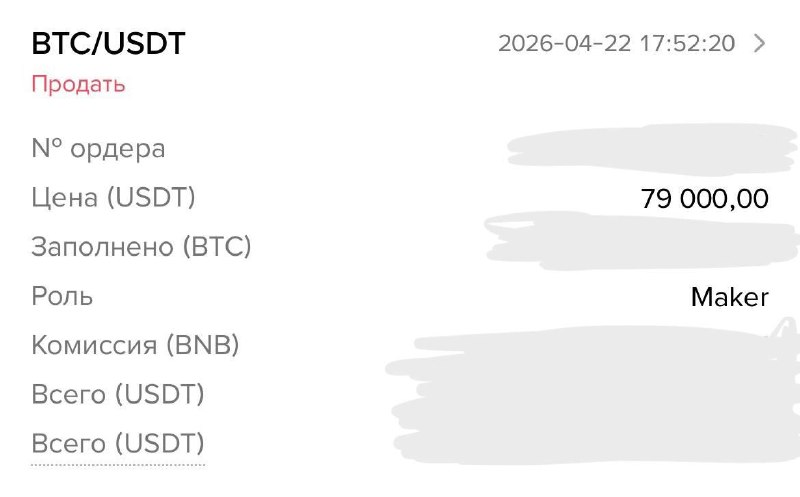The image size is (800, 497).
Task: Click the trade date 2026-04-22
Action: 565,44
